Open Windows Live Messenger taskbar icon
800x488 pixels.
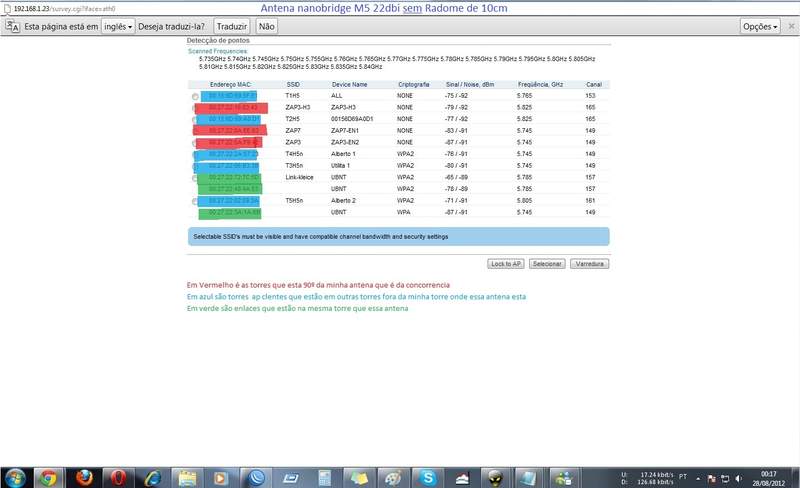point(564,478)
